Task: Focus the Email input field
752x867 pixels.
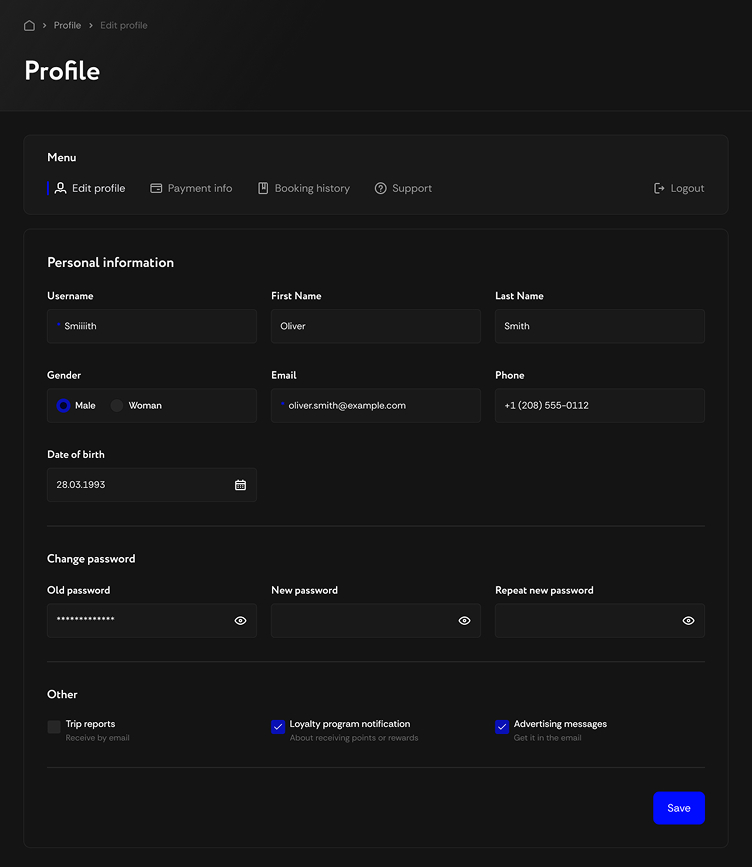Action: coord(376,406)
